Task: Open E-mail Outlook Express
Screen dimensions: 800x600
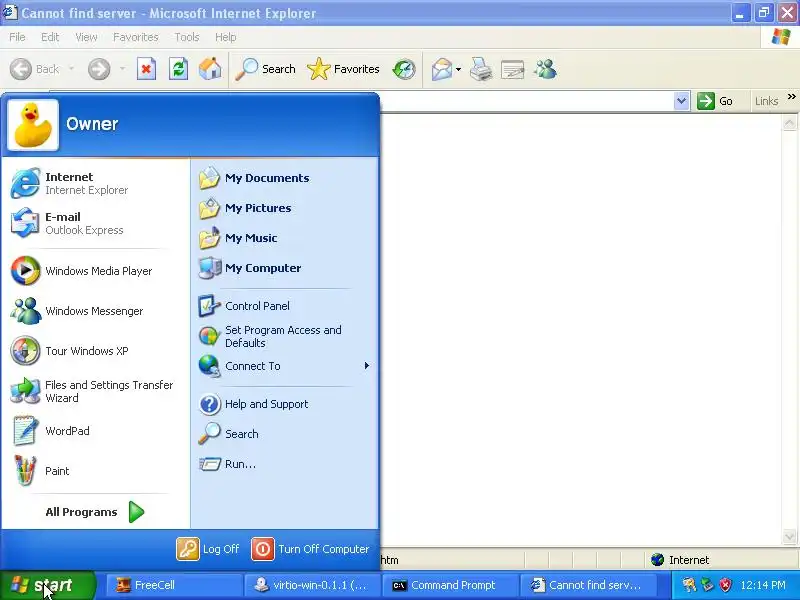Action: [95, 223]
